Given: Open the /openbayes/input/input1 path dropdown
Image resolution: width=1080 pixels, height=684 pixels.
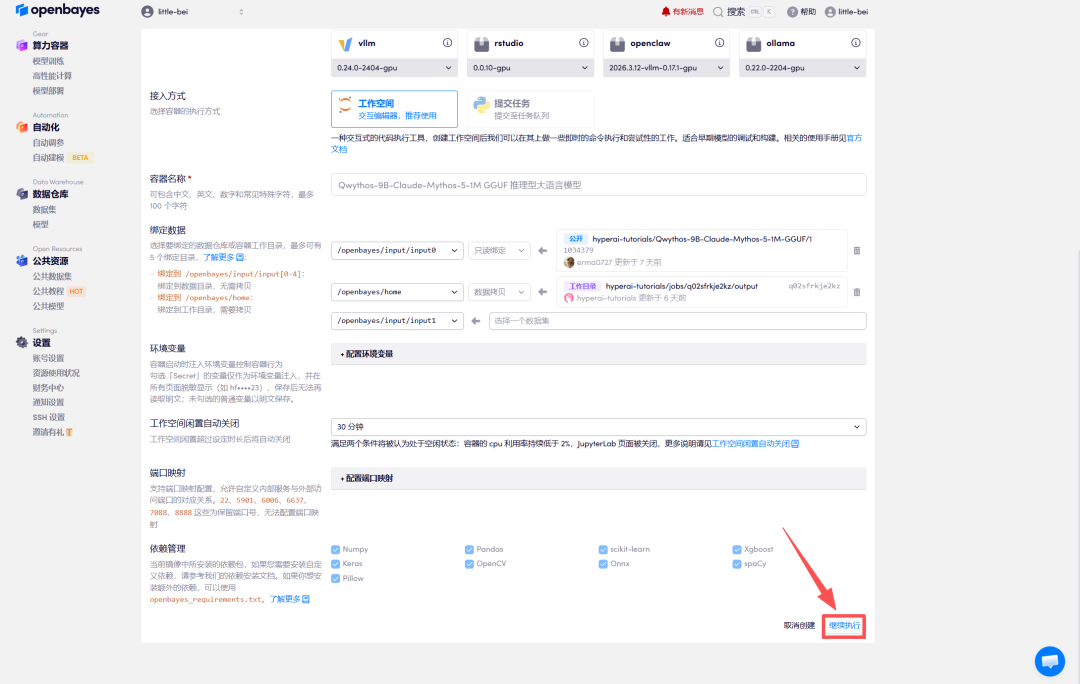Looking at the screenshot, I should click(x=397, y=321).
